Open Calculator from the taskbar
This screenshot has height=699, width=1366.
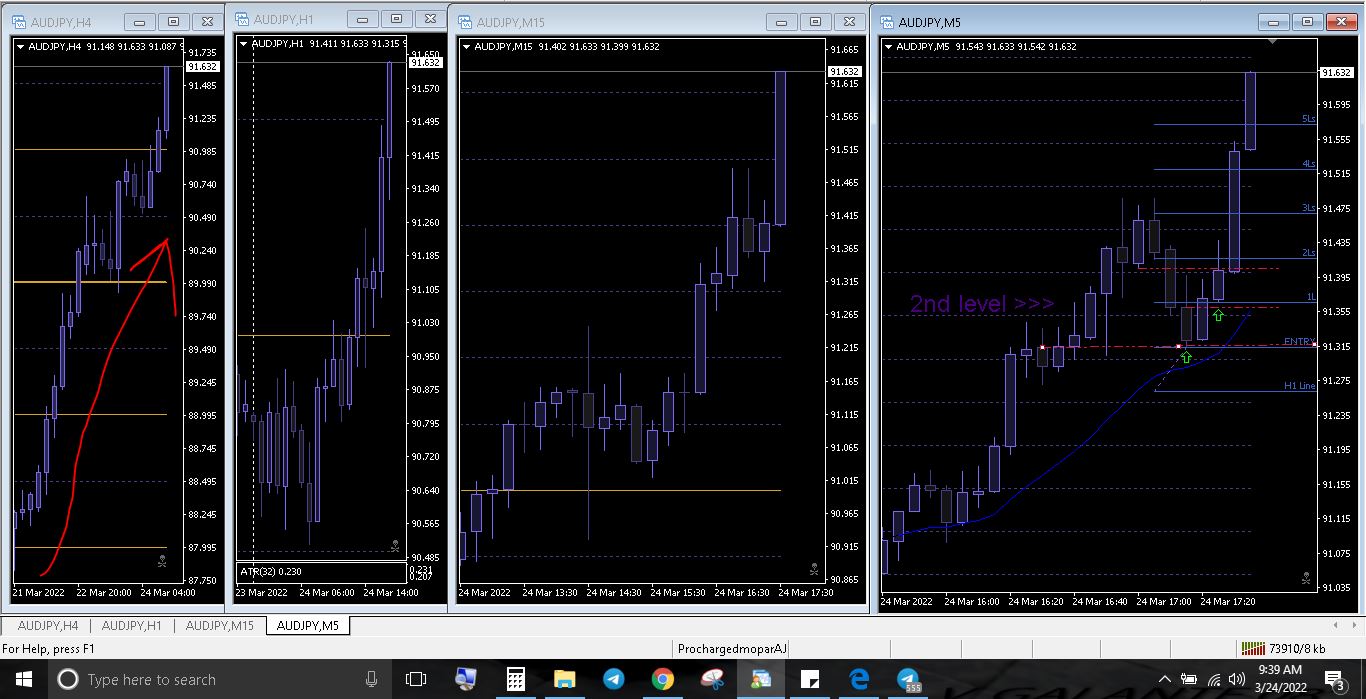coord(516,679)
